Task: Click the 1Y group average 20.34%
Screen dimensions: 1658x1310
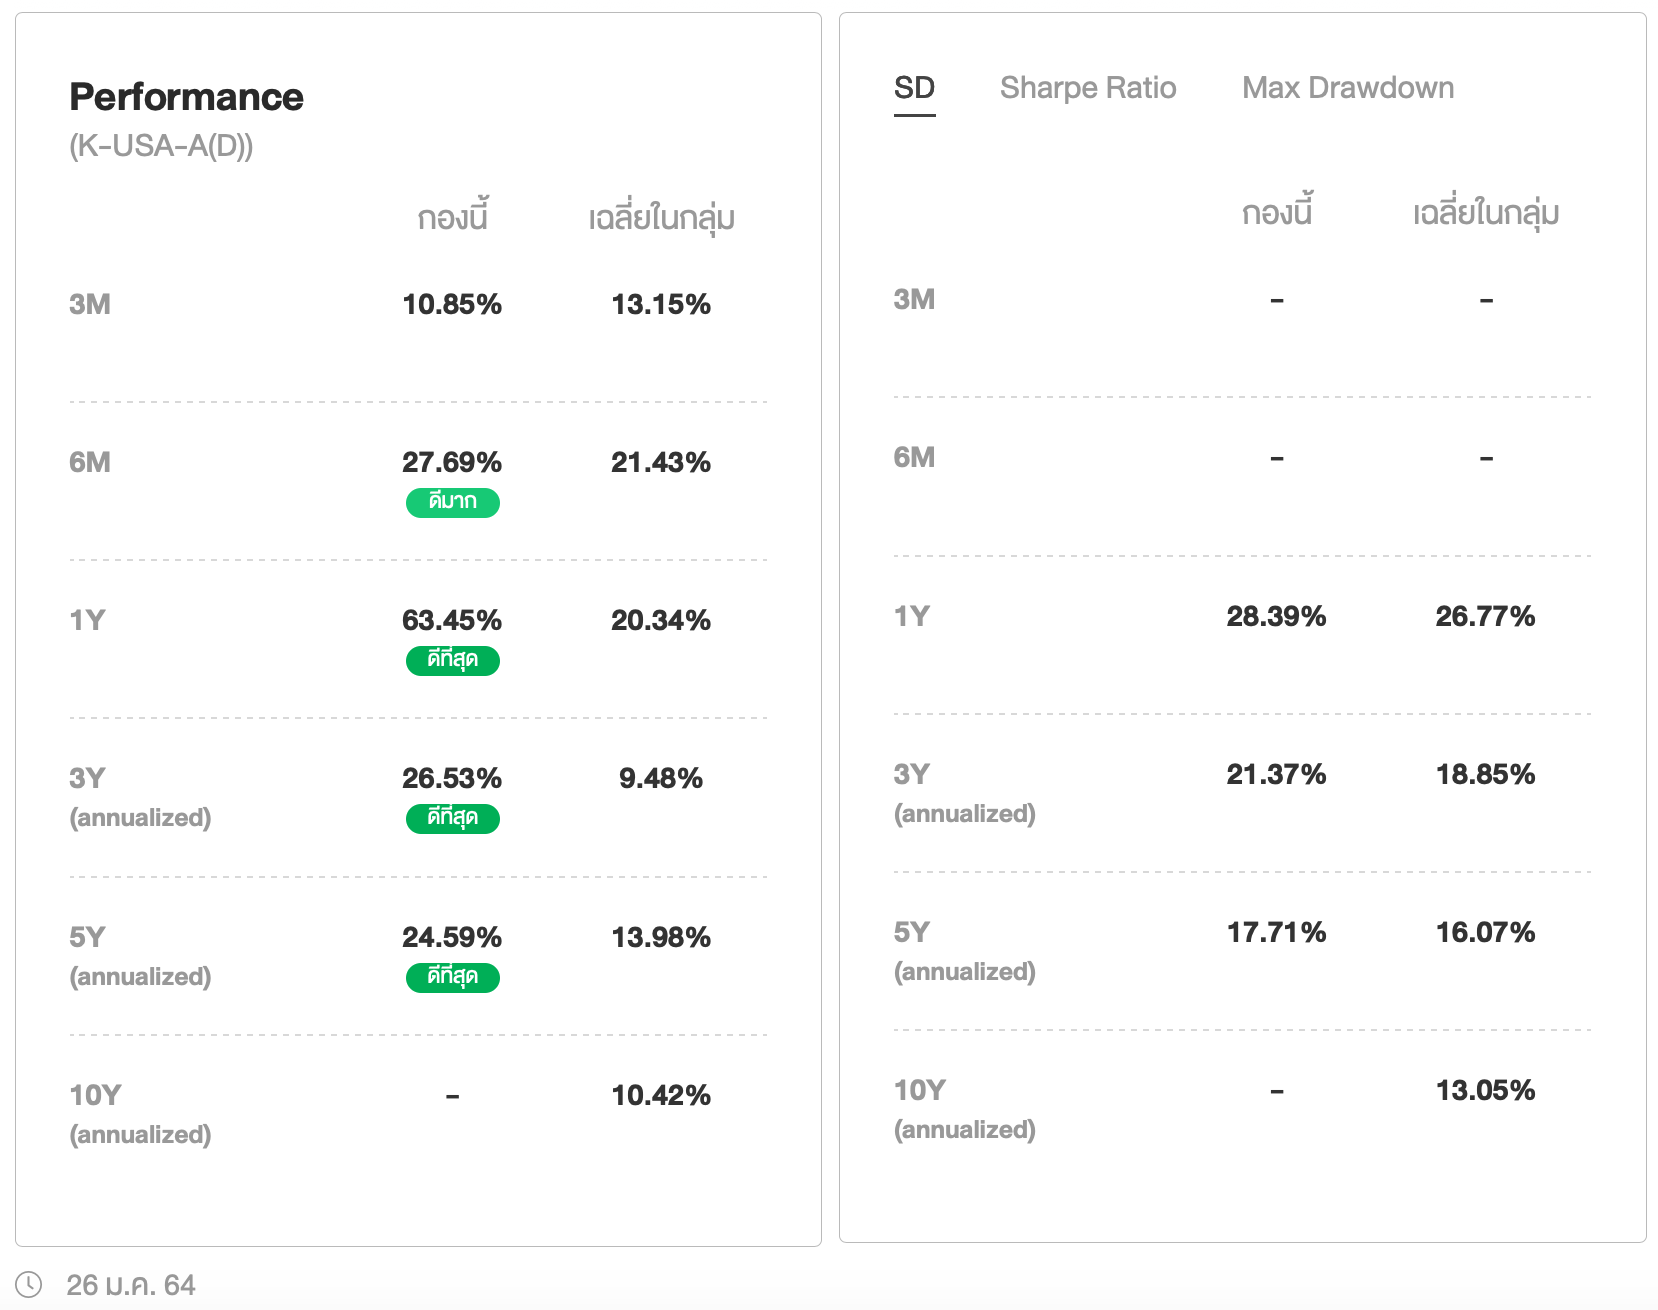Action: coord(661,620)
